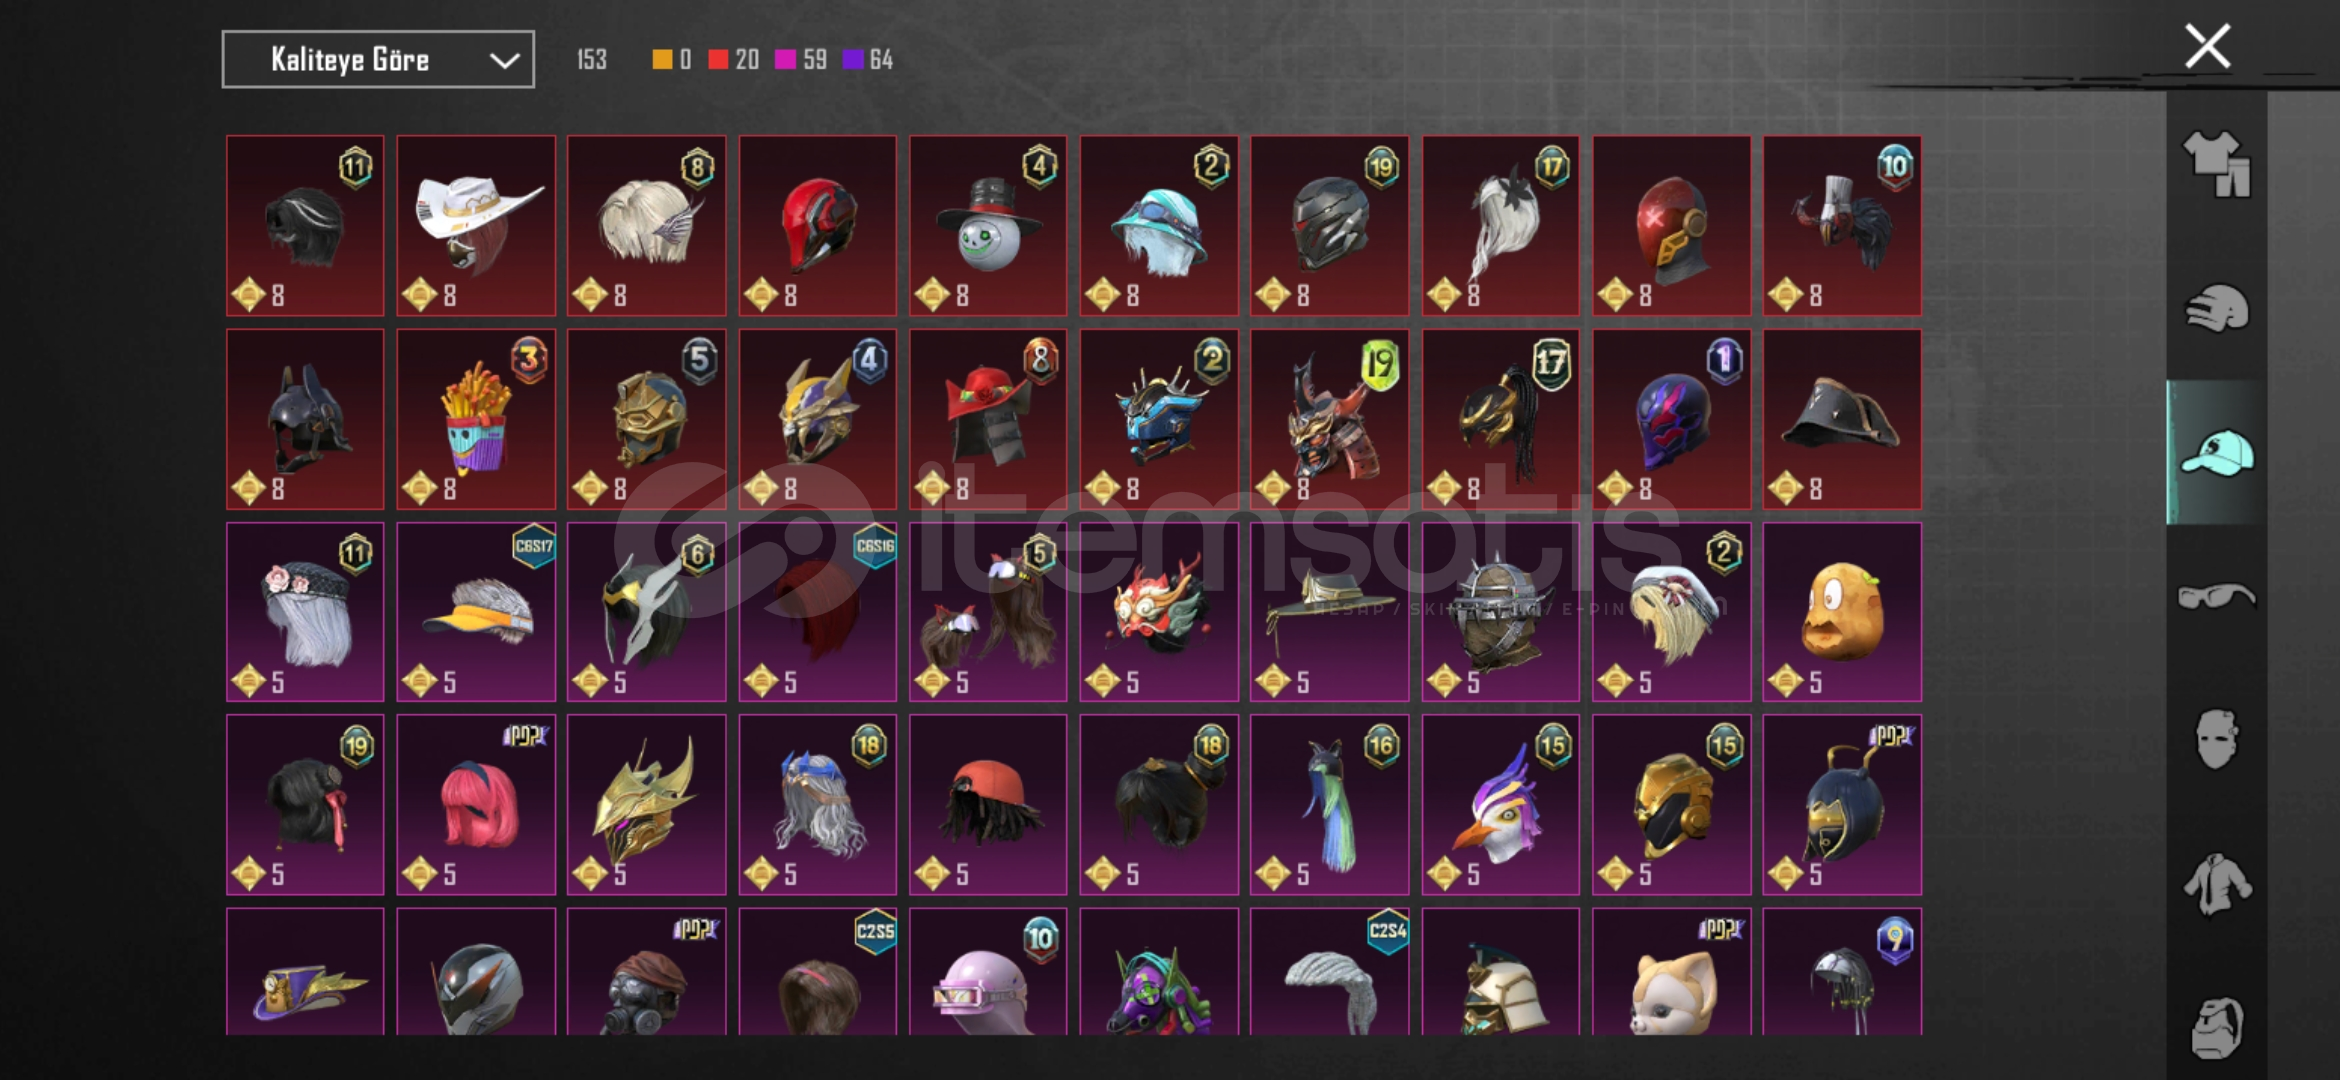2340x1080 pixels.
Task: Select the pink quality count 59
Action: (815, 60)
